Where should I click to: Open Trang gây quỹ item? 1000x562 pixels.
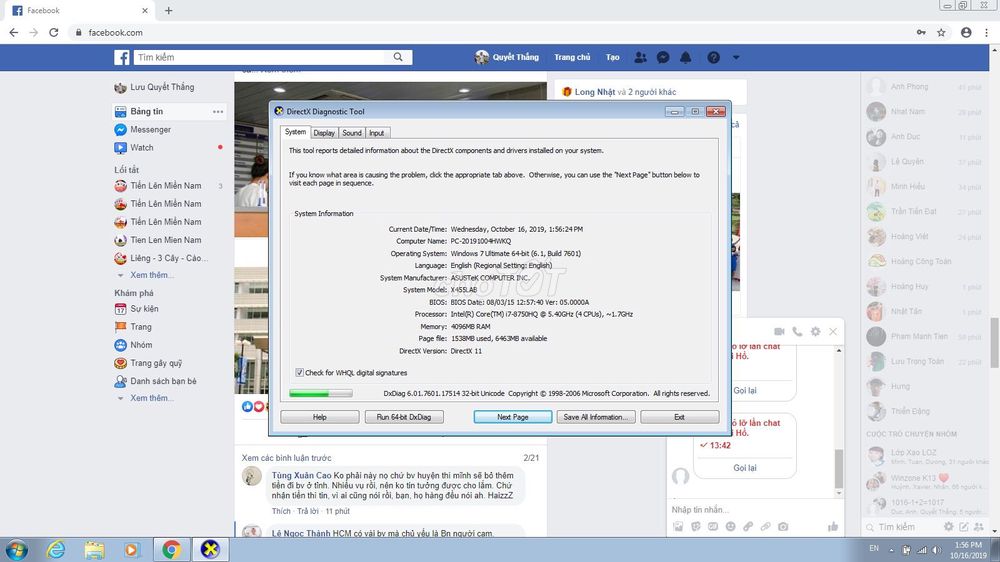148,363
